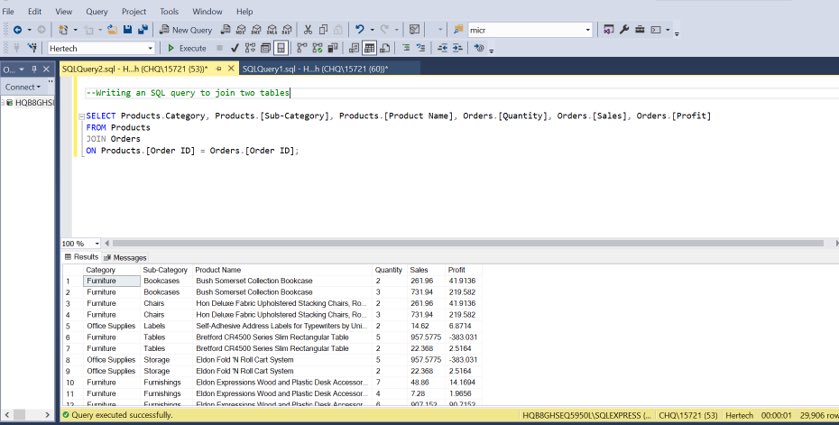Click the Save All icon
Image resolution: width=839 pixels, height=425 pixels.
pos(143,30)
